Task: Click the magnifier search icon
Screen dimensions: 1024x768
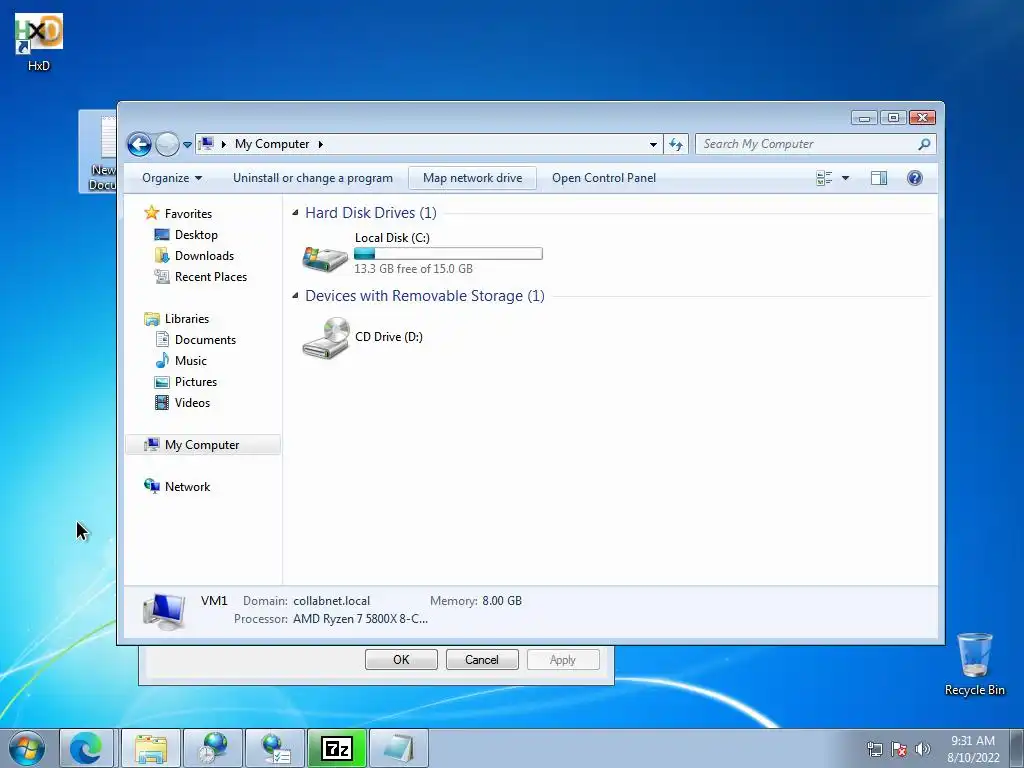Action: pyautogui.click(x=924, y=144)
